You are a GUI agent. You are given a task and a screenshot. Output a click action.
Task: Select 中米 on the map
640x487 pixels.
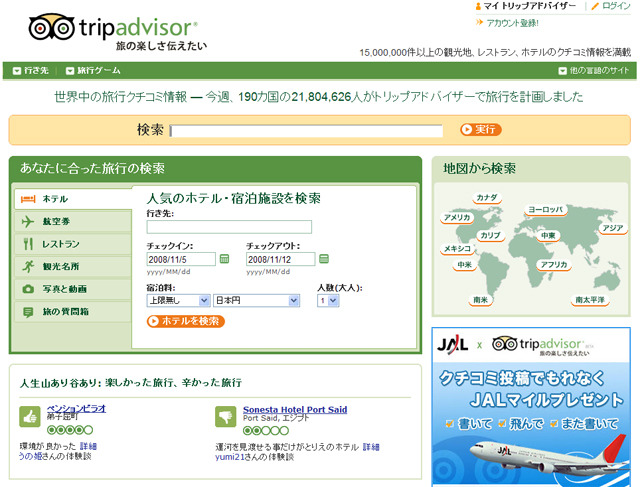pos(464,265)
